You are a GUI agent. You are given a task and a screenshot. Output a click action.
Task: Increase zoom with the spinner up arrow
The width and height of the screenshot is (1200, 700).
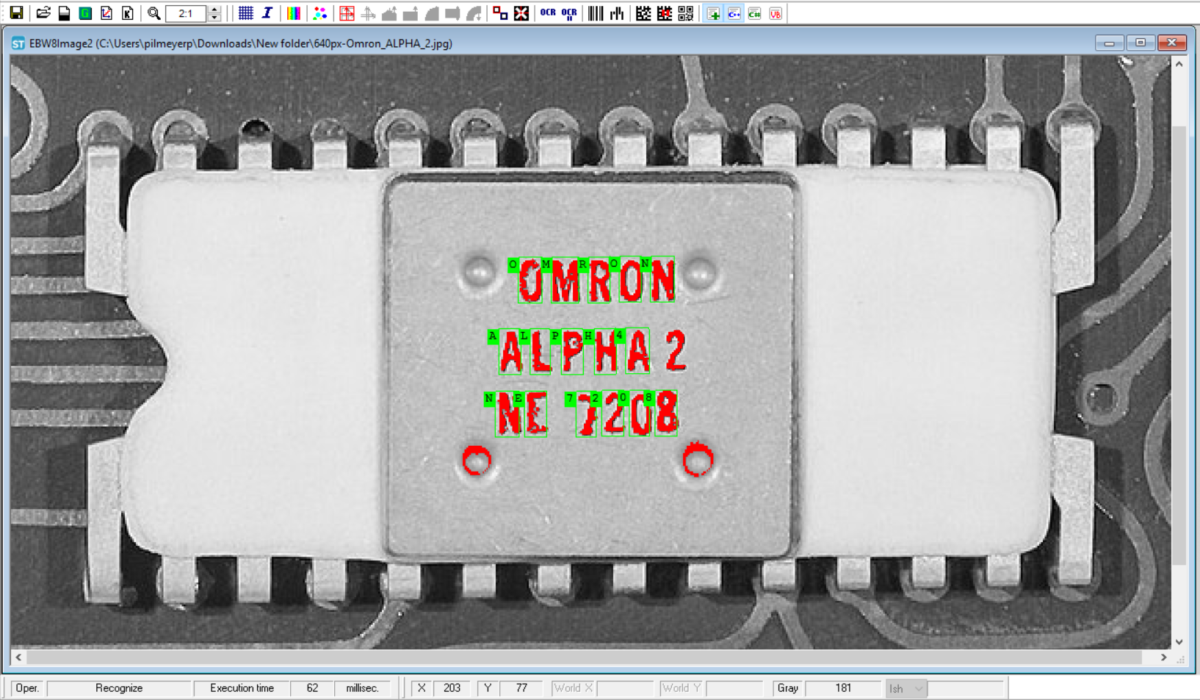point(214,10)
